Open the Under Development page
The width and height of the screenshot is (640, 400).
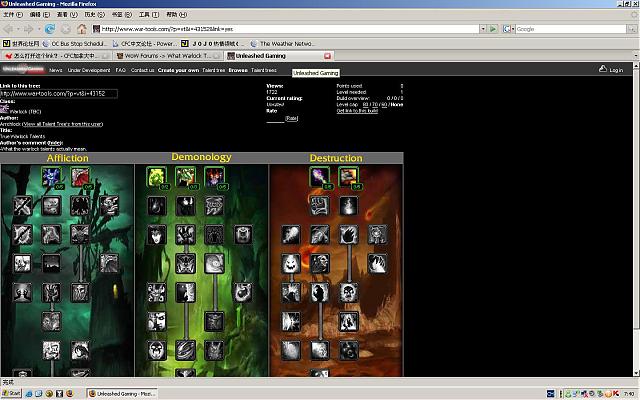[89, 70]
